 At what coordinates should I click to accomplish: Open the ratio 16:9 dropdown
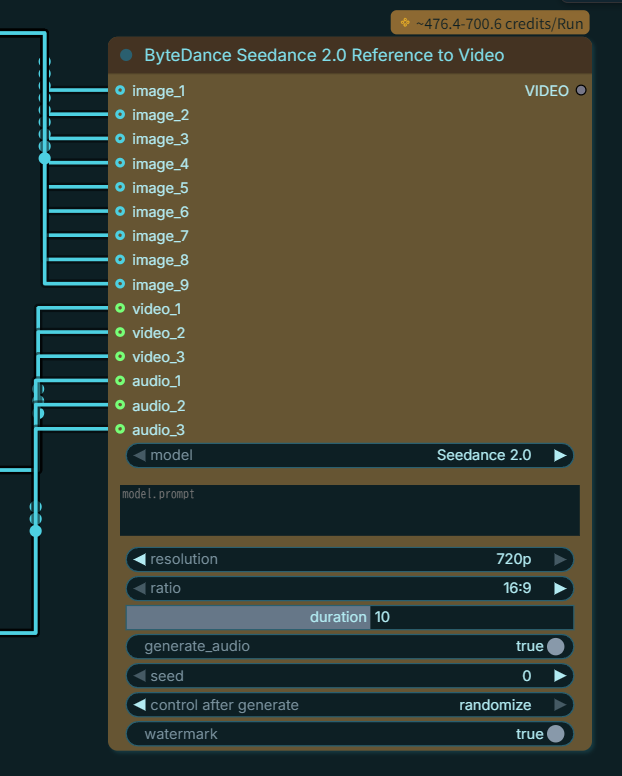(350, 588)
